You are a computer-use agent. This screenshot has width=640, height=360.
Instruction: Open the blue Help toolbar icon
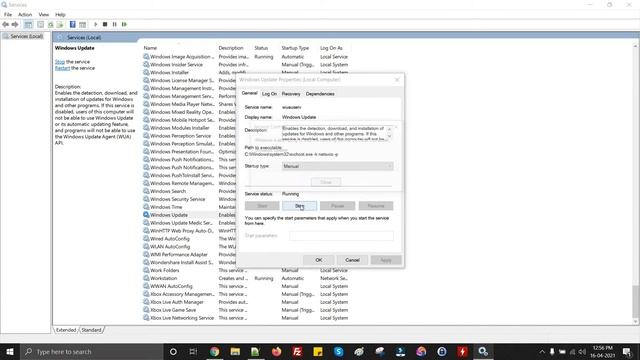[x=73, y=24]
